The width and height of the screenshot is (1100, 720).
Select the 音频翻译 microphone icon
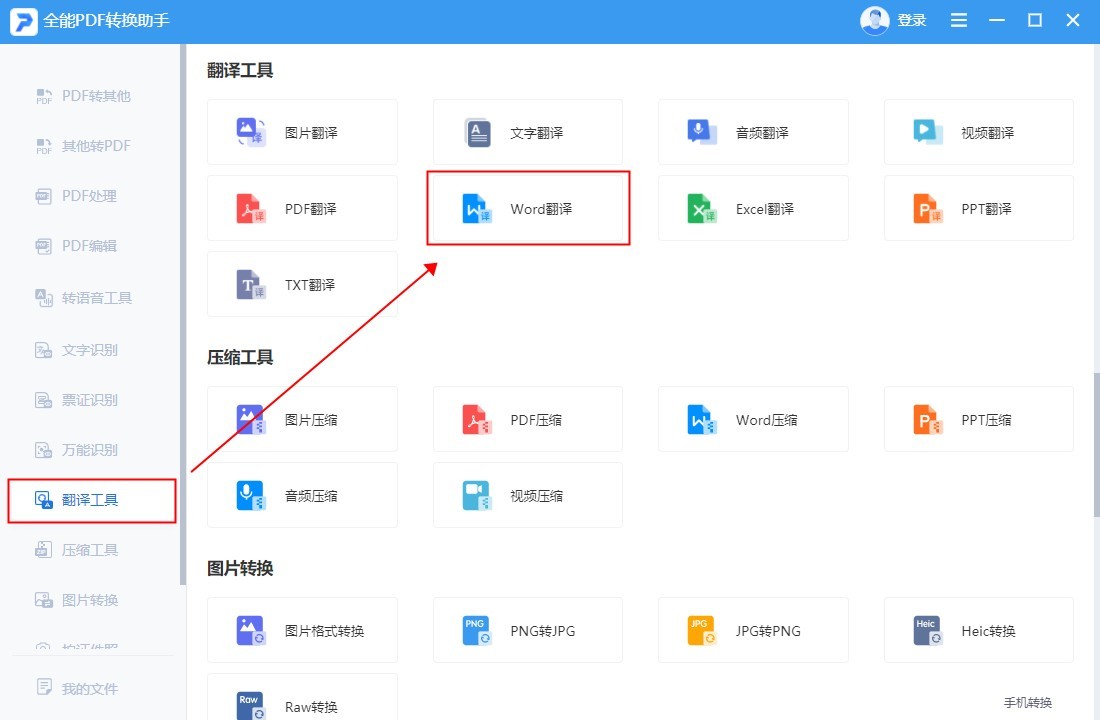click(702, 132)
